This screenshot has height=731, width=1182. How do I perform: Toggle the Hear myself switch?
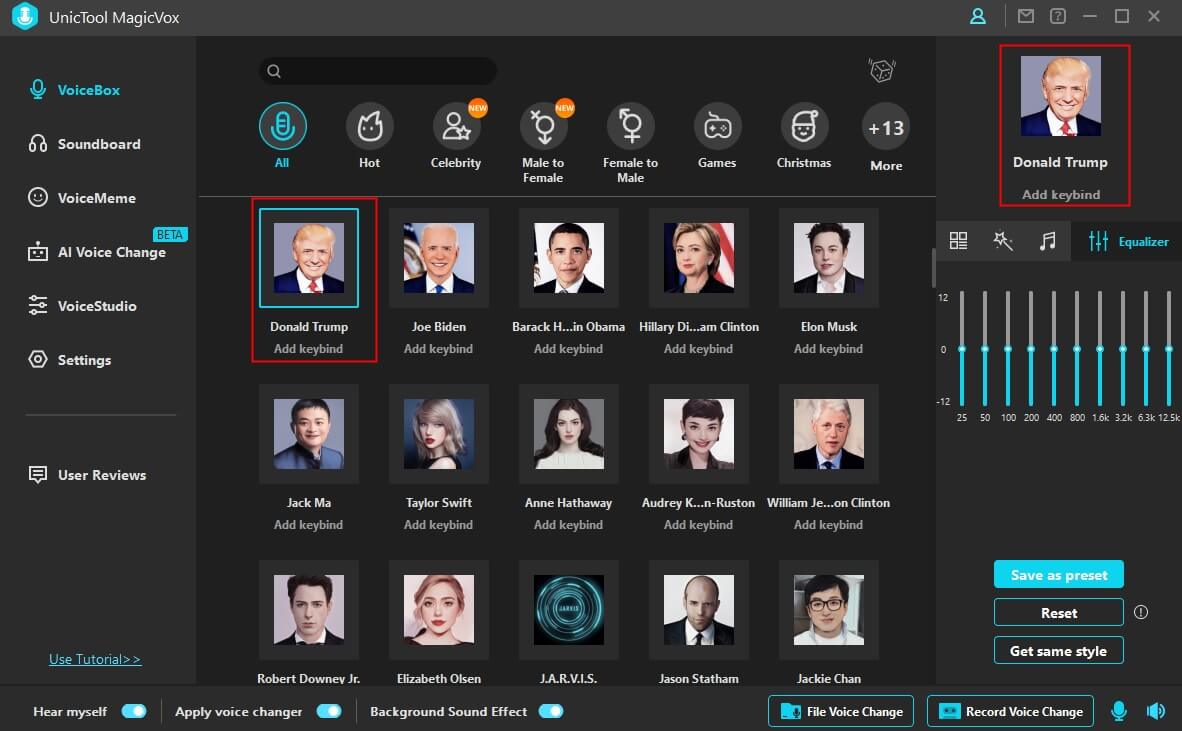[134, 711]
